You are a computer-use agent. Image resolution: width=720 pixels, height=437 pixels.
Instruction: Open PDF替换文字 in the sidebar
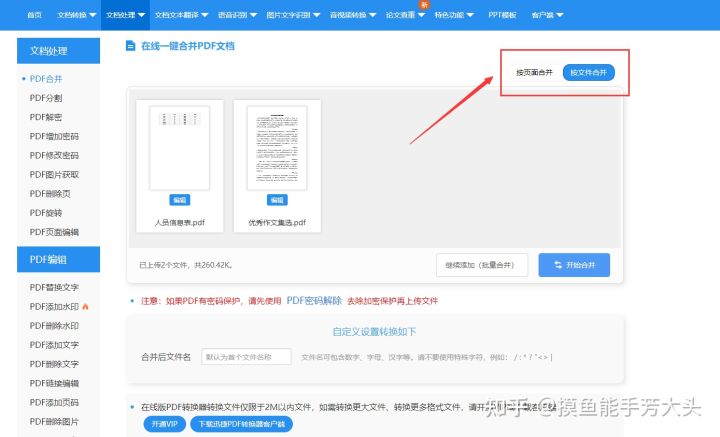54,287
